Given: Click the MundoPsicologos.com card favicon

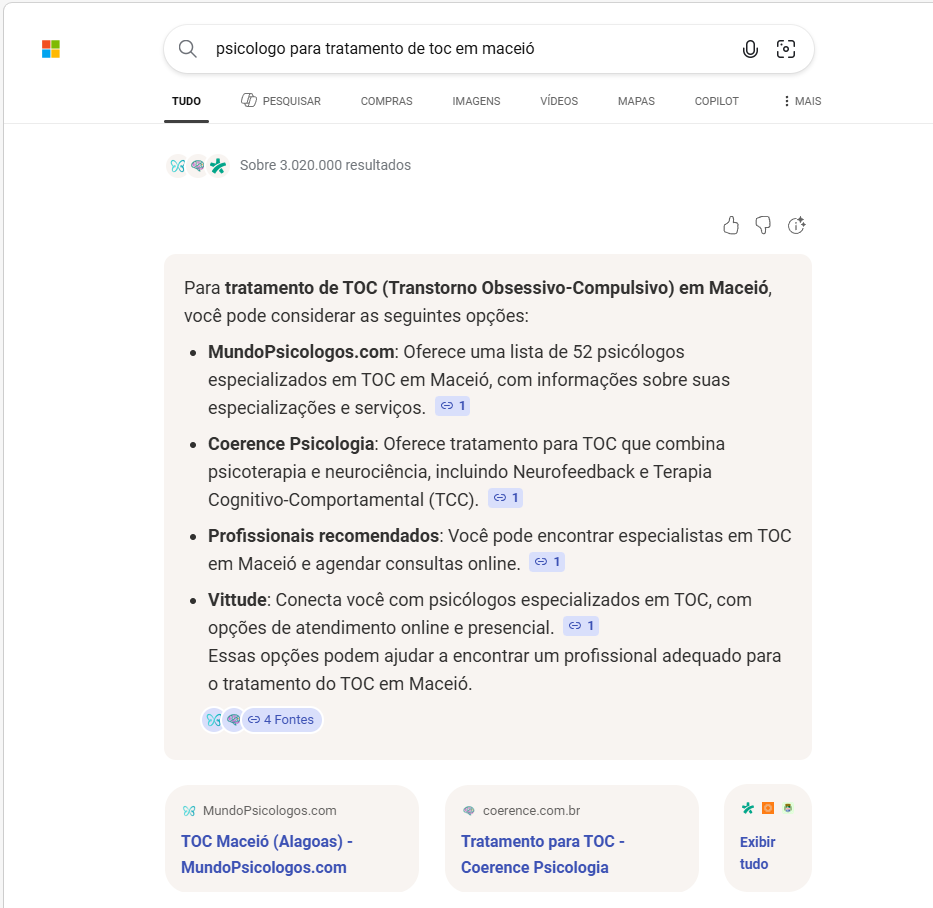Looking at the screenshot, I should [189, 810].
